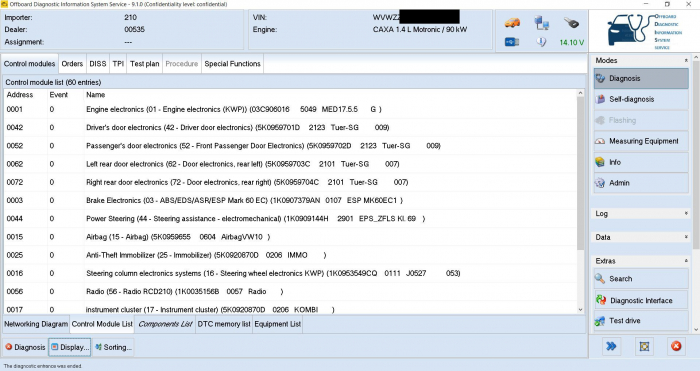Image resolution: width=700 pixels, height=371 pixels.
Task: Click the ignition key status icon
Action: point(571,22)
